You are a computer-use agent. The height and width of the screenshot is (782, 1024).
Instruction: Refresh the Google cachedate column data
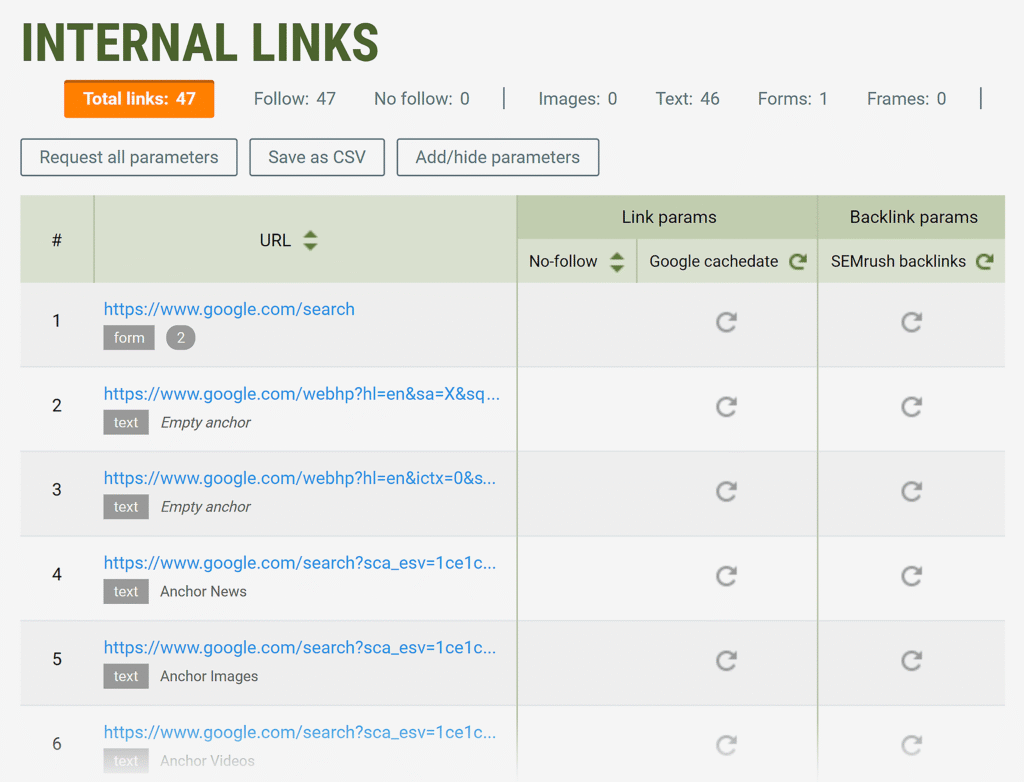click(797, 261)
